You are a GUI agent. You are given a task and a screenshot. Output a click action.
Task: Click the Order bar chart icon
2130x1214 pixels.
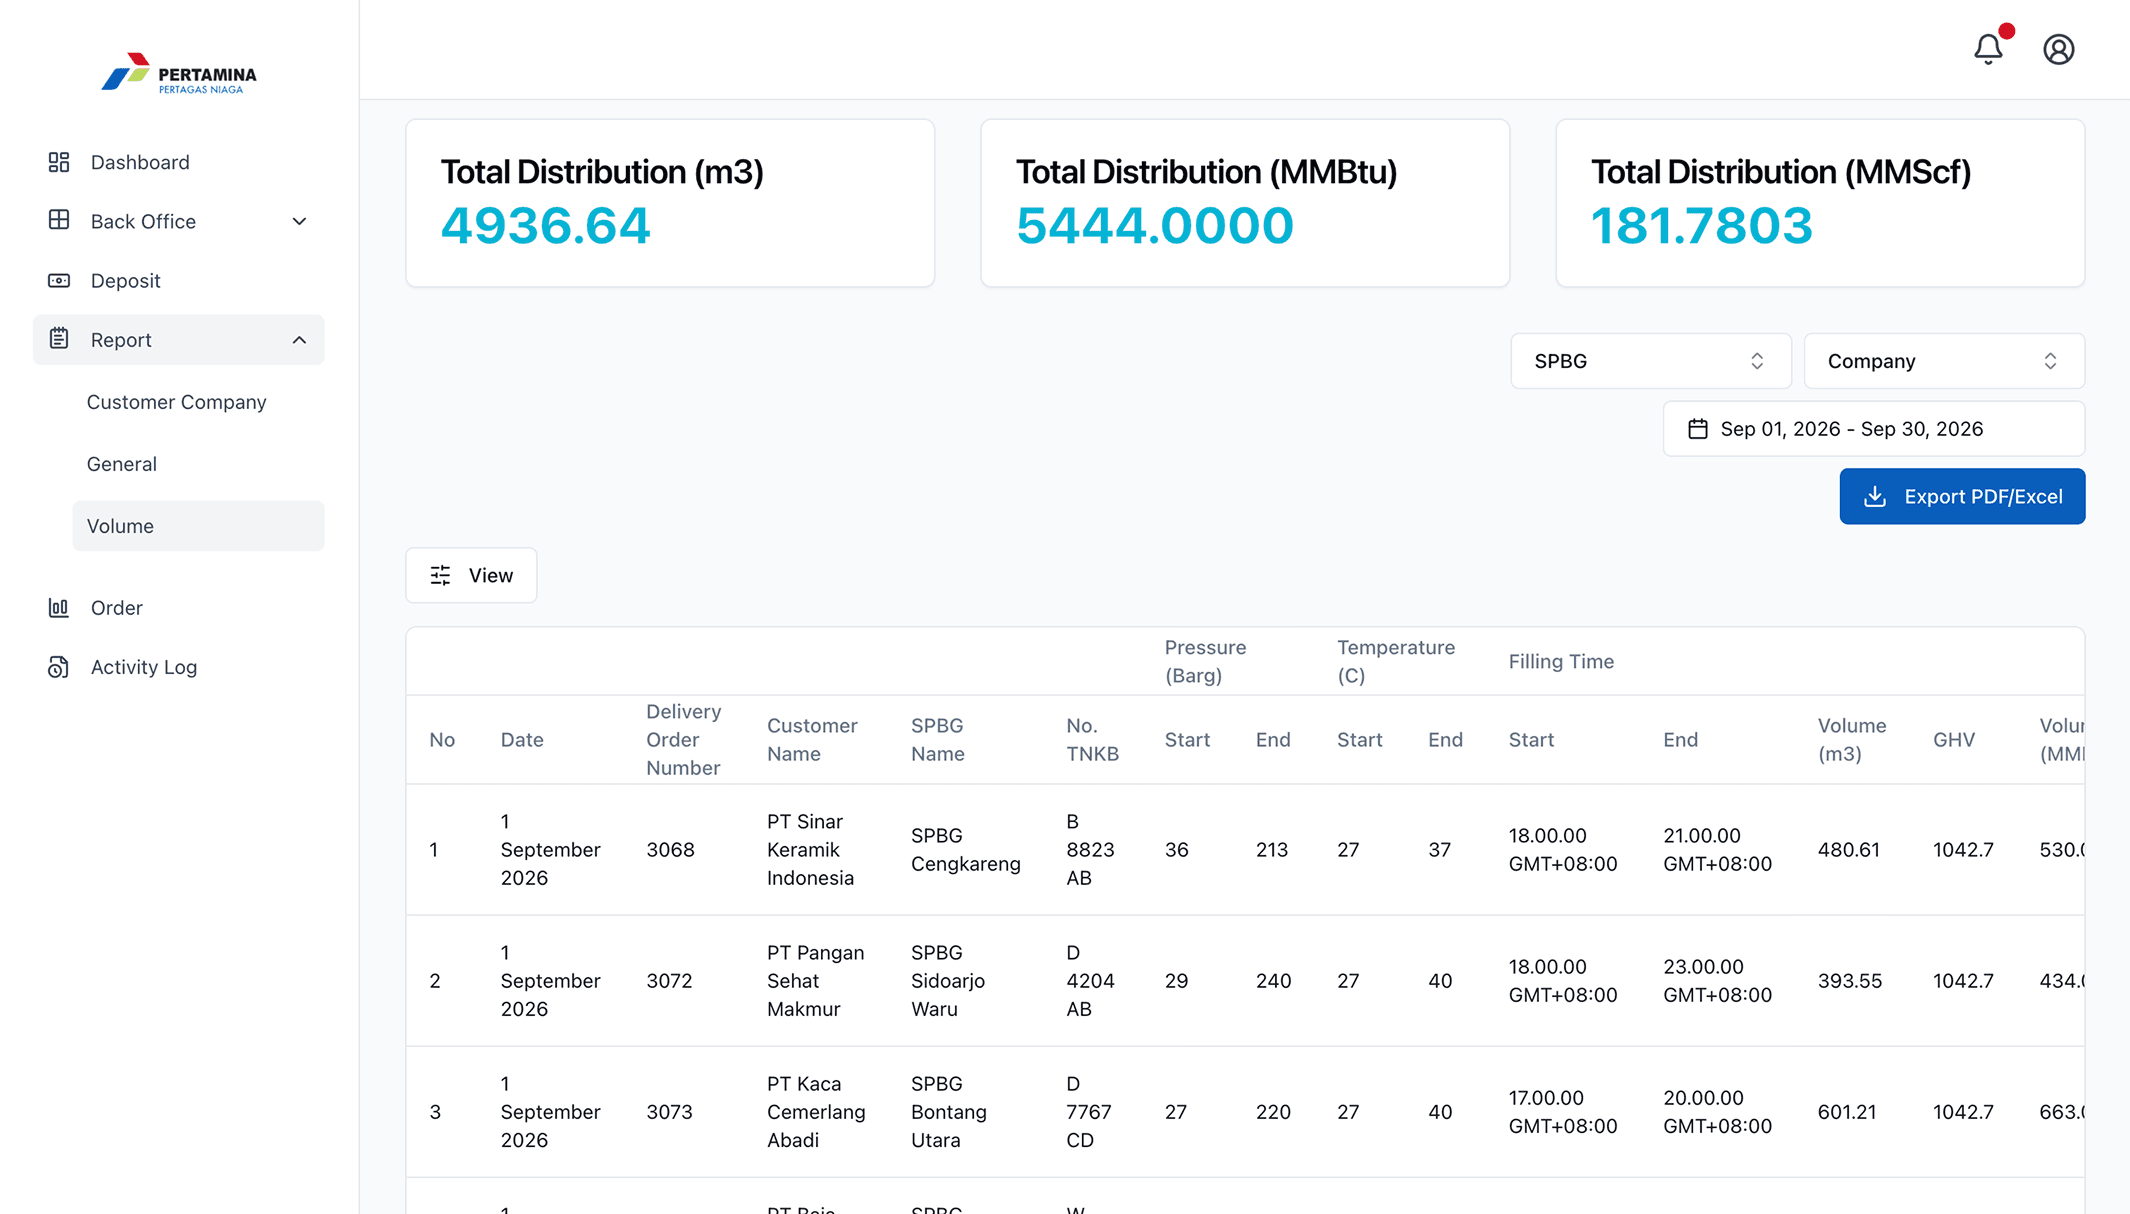(x=59, y=607)
